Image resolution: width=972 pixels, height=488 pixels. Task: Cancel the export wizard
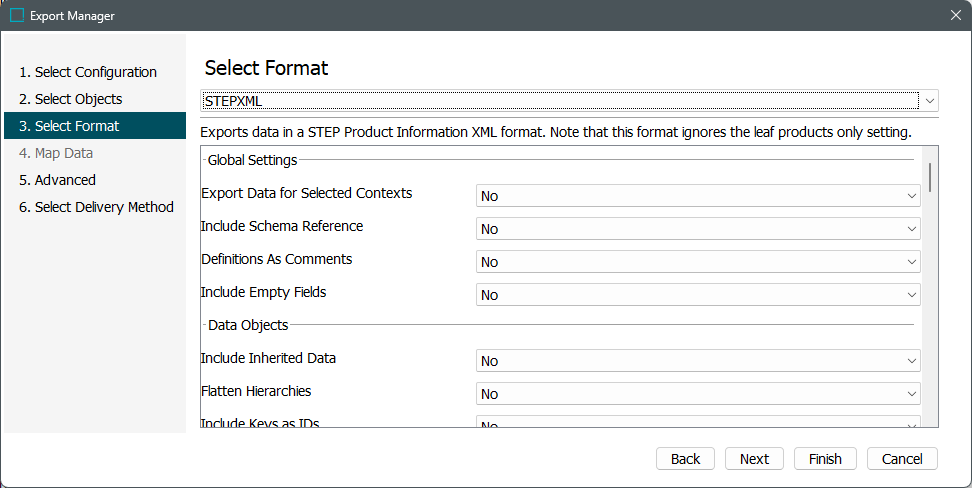click(x=901, y=459)
